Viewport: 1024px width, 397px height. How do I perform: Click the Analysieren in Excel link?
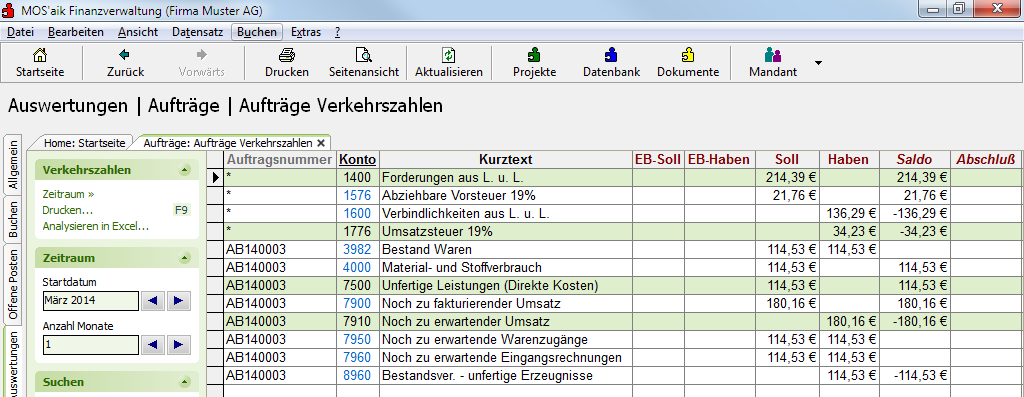click(x=95, y=227)
